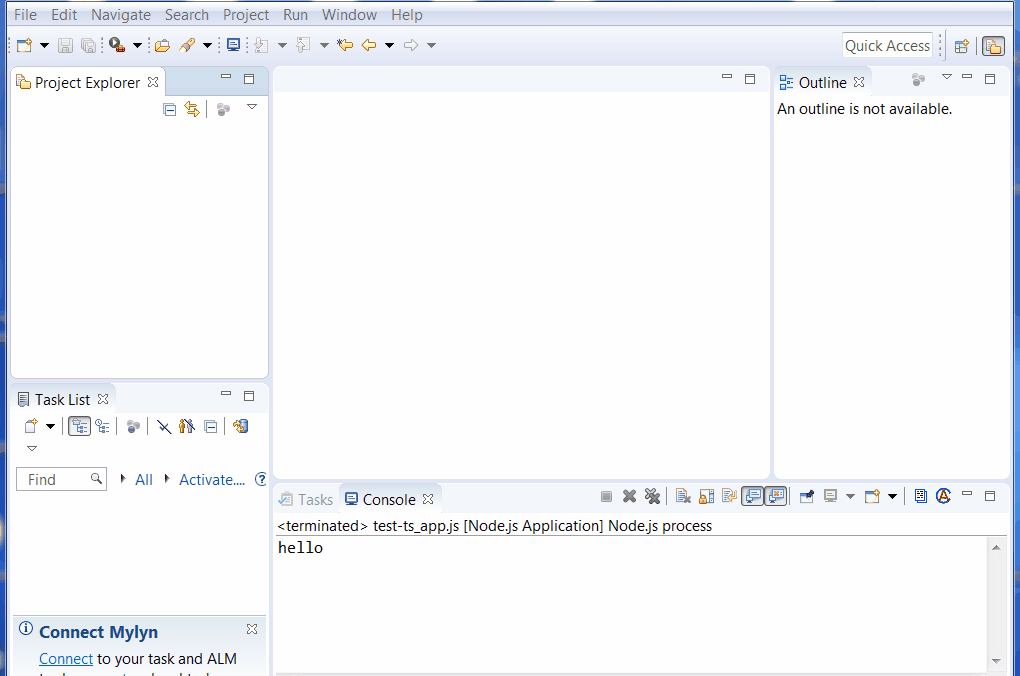Open the Quick Access switcher icon
Viewport: 1020px width, 676px height.
[887, 45]
